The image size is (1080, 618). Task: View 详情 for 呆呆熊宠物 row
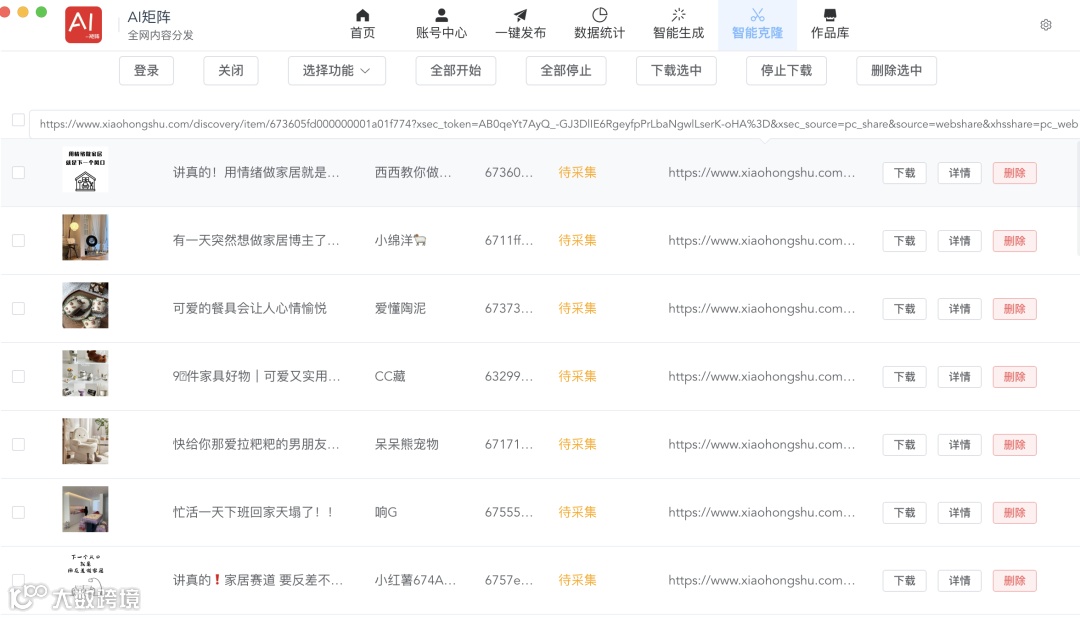coord(959,445)
